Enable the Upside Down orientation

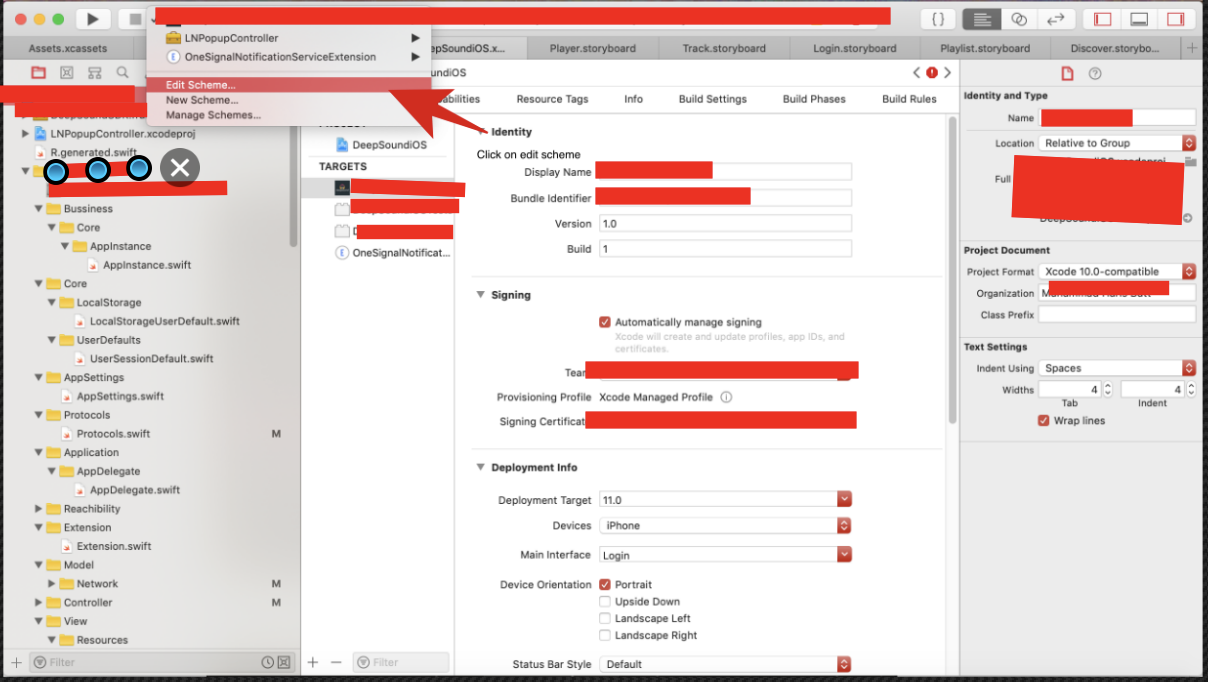(605, 602)
